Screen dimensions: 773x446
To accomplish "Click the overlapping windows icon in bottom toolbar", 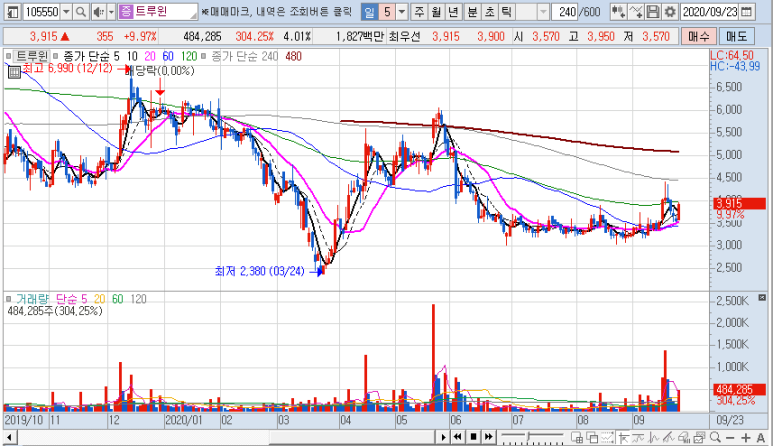I will (592, 437).
